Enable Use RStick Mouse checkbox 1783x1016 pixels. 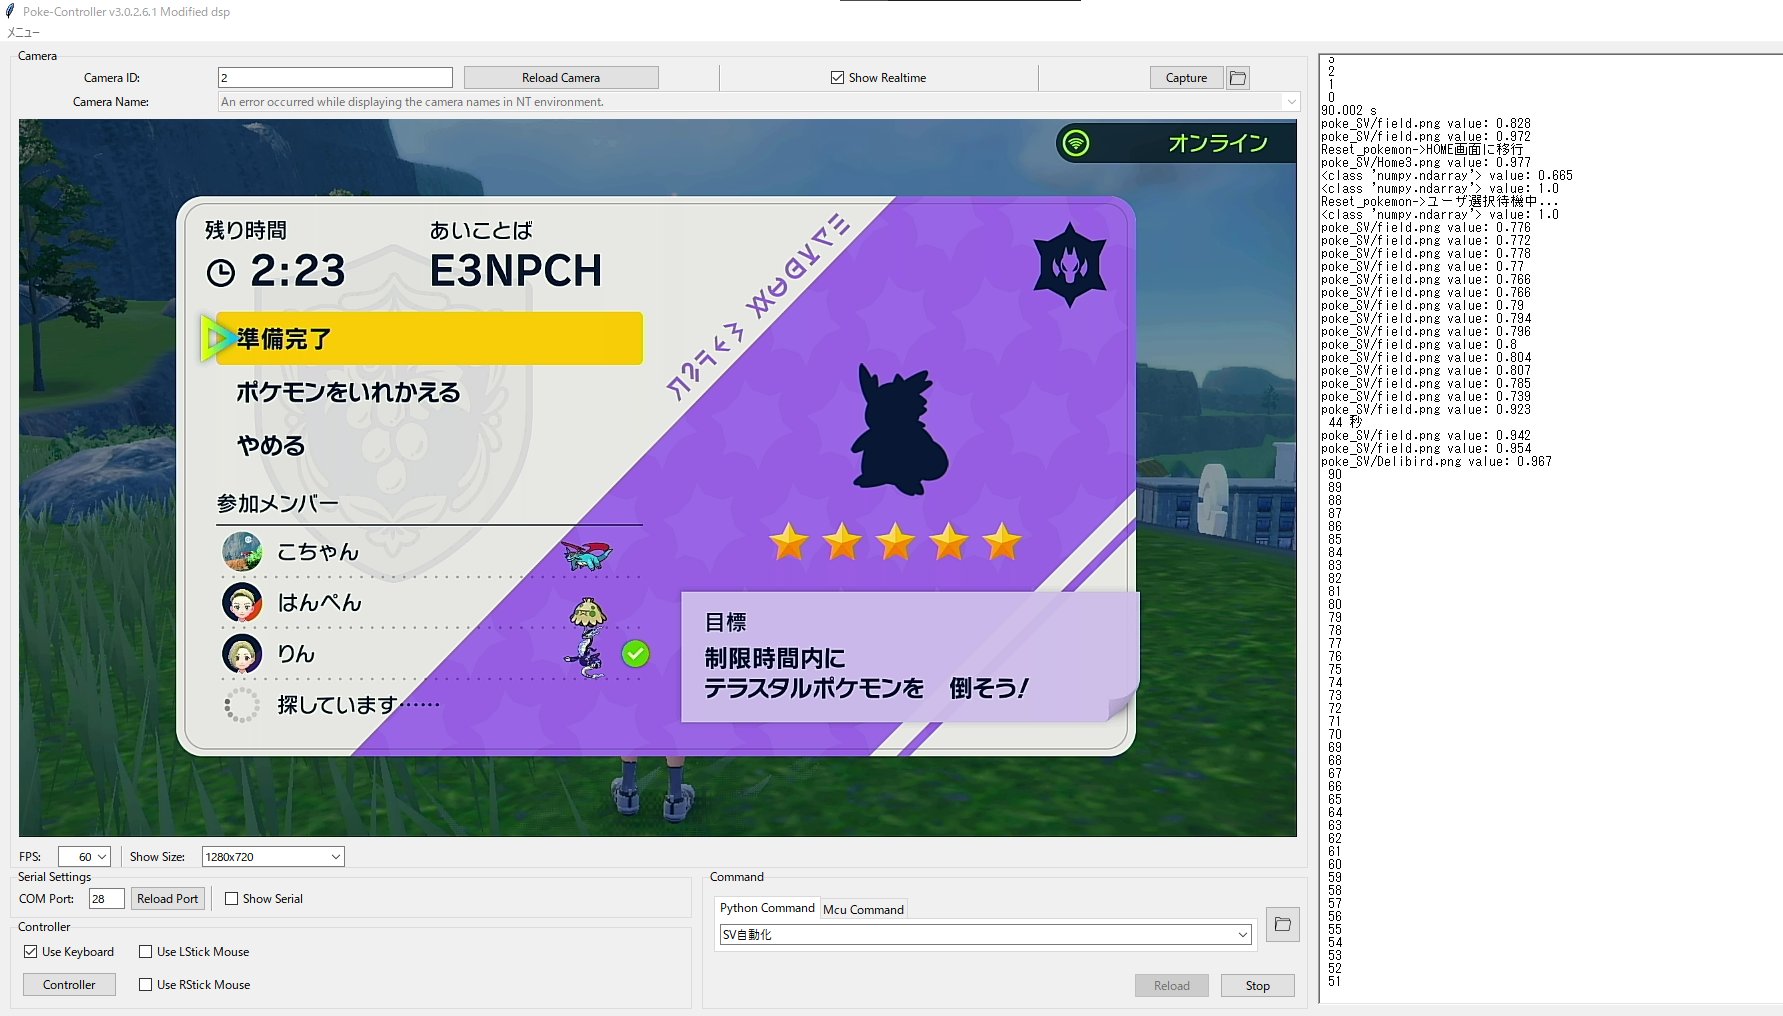click(146, 985)
